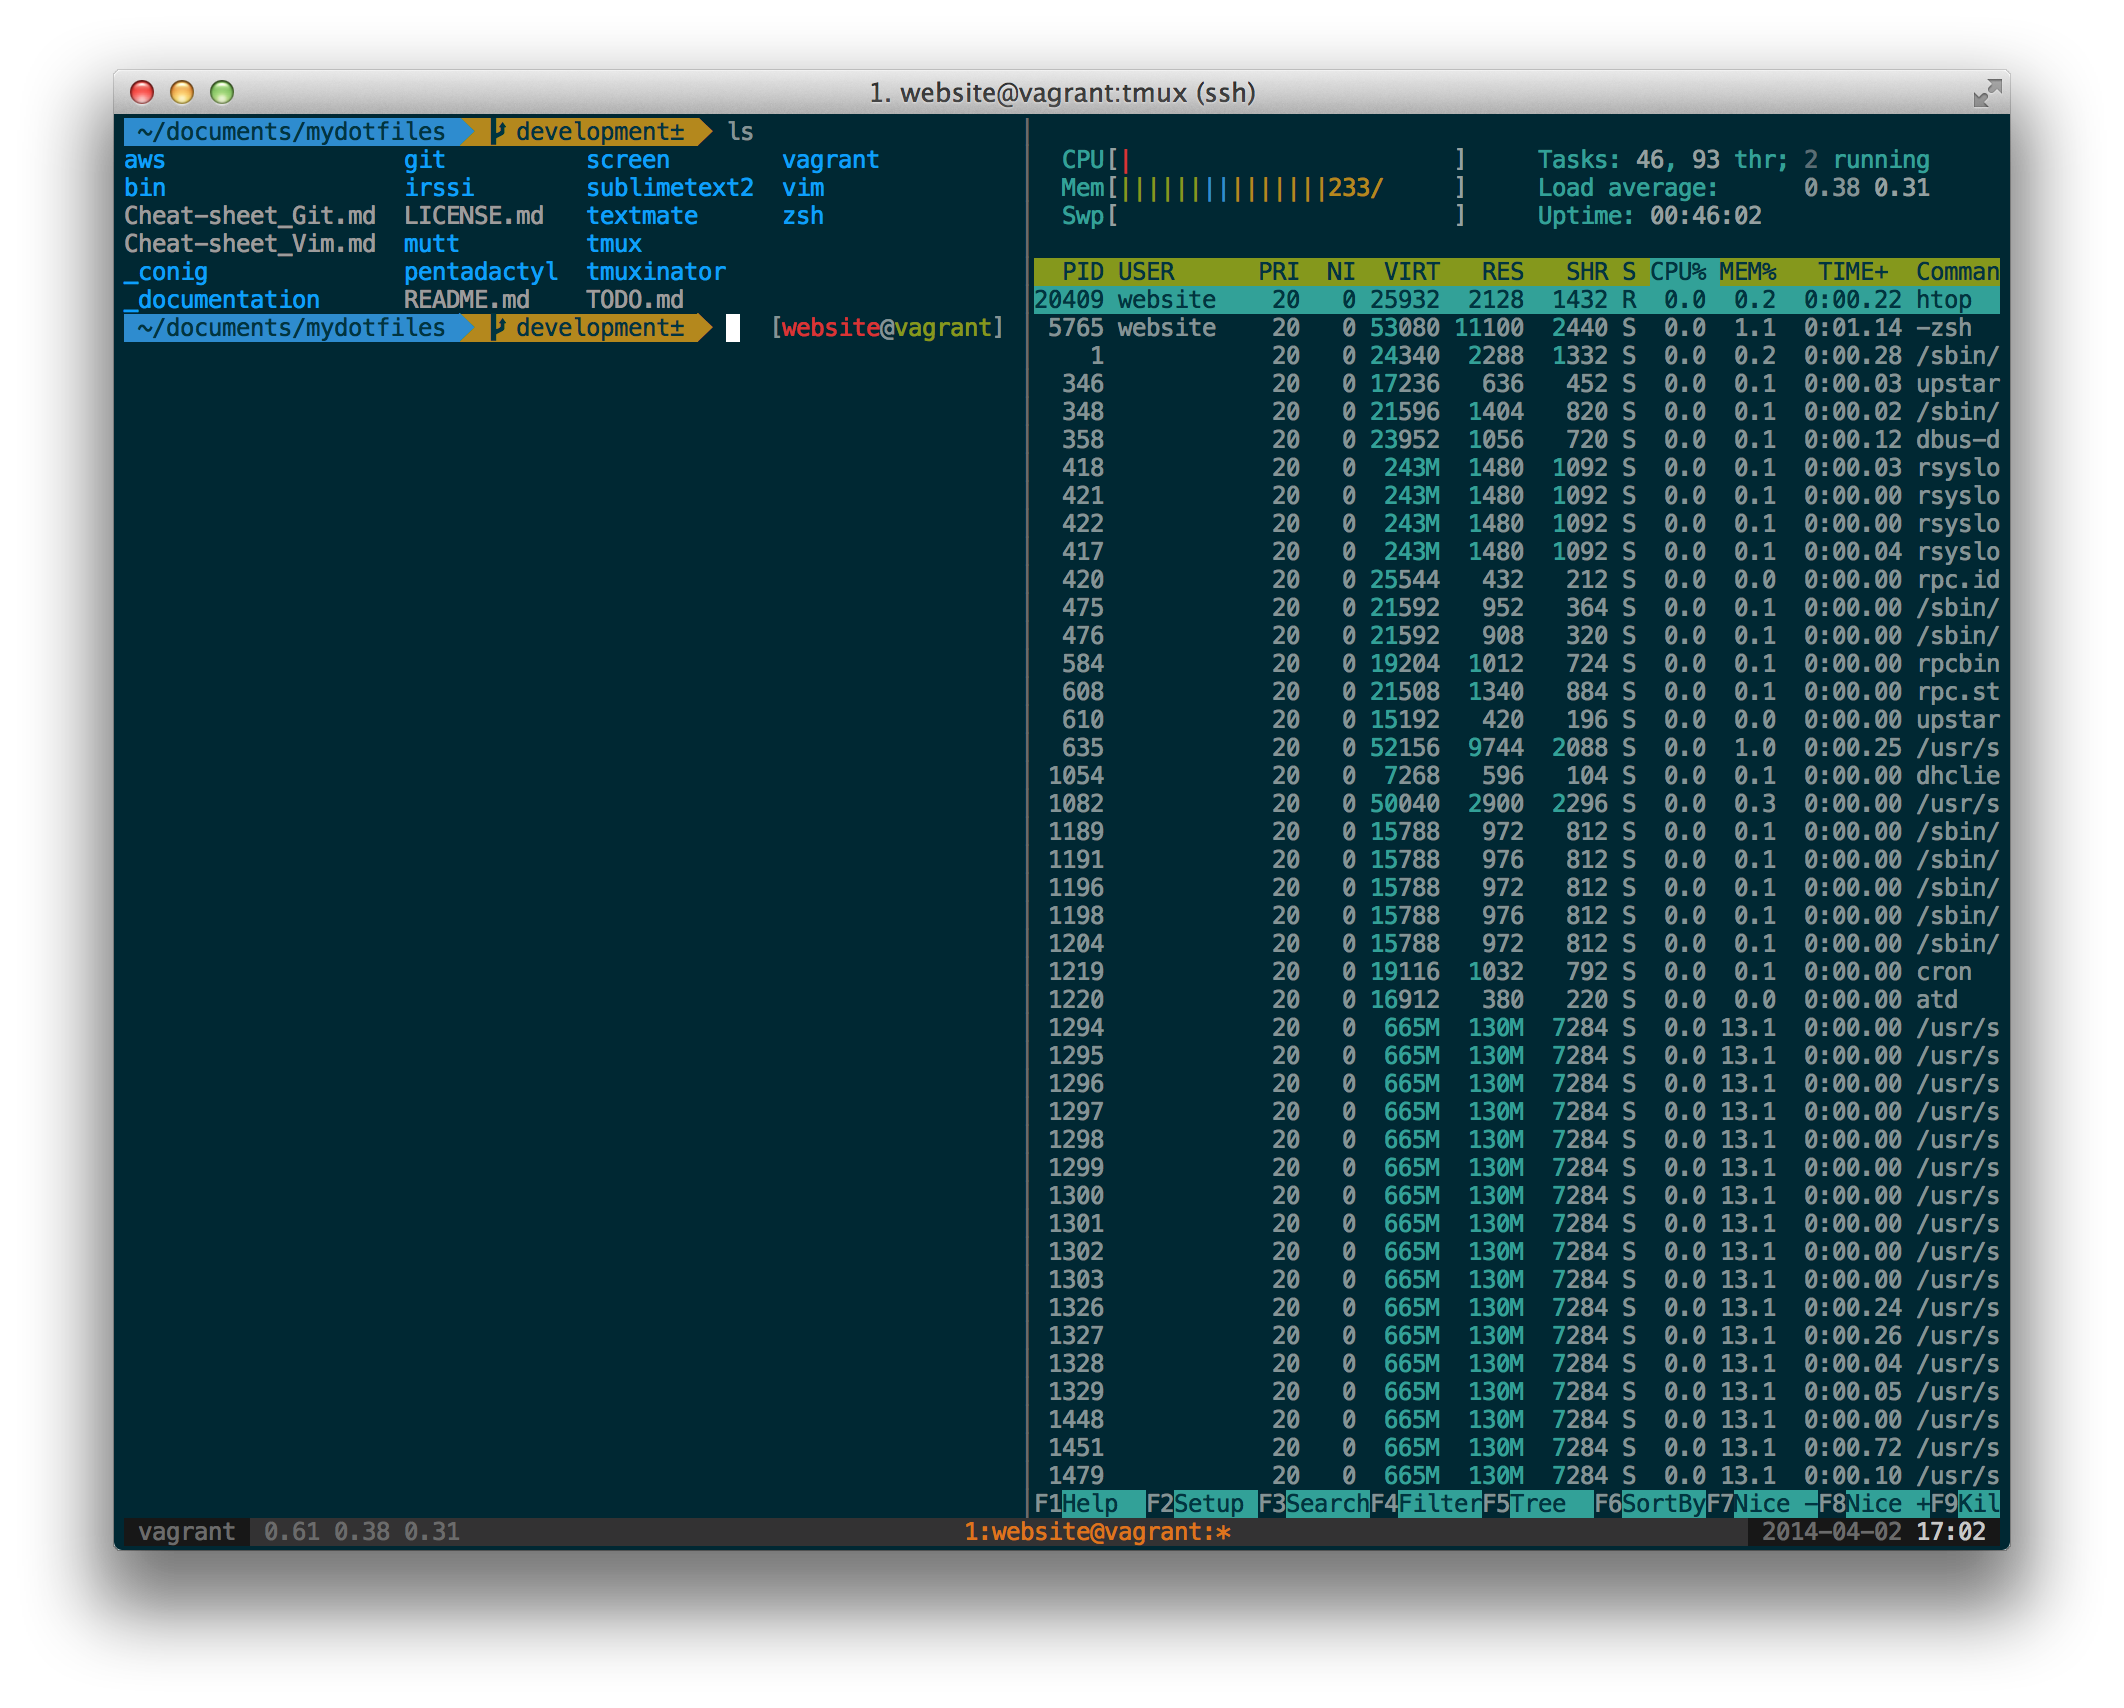The width and height of the screenshot is (2124, 1708).
Task: Click the '_conig' directory name
Action: 166,272
